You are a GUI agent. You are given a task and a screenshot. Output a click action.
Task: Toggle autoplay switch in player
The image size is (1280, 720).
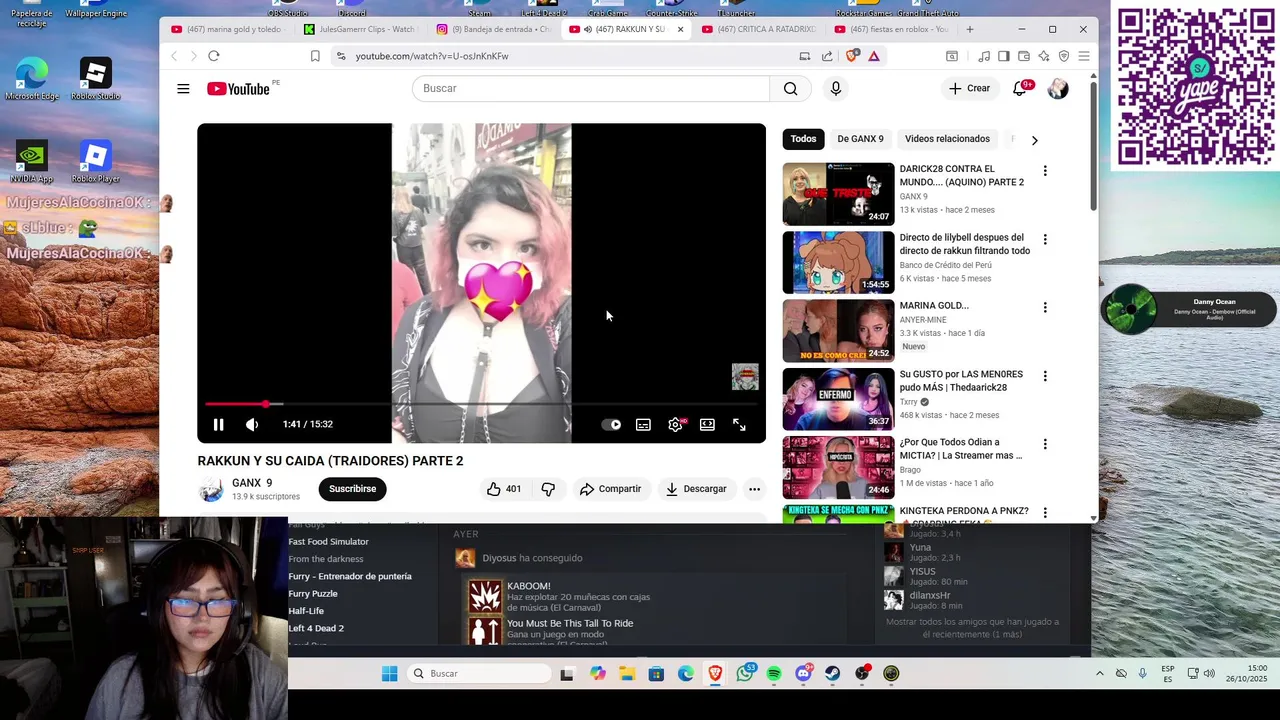tap(611, 424)
